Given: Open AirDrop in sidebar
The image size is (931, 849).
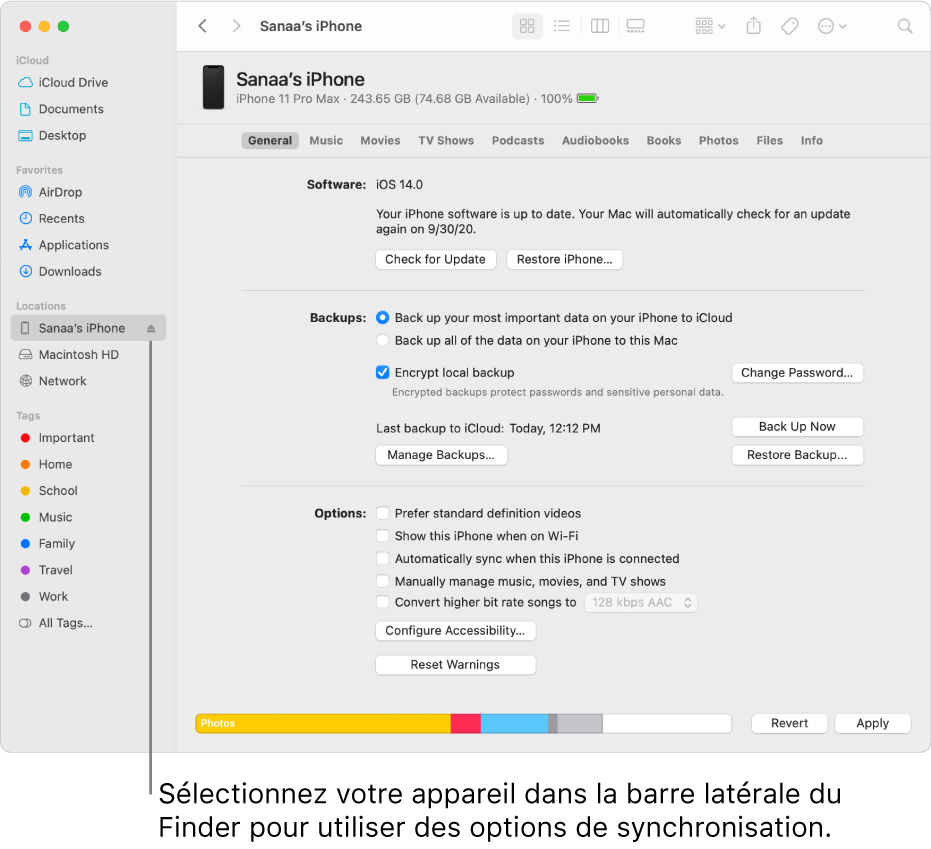Looking at the screenshot, I should [x=50, y=192].
